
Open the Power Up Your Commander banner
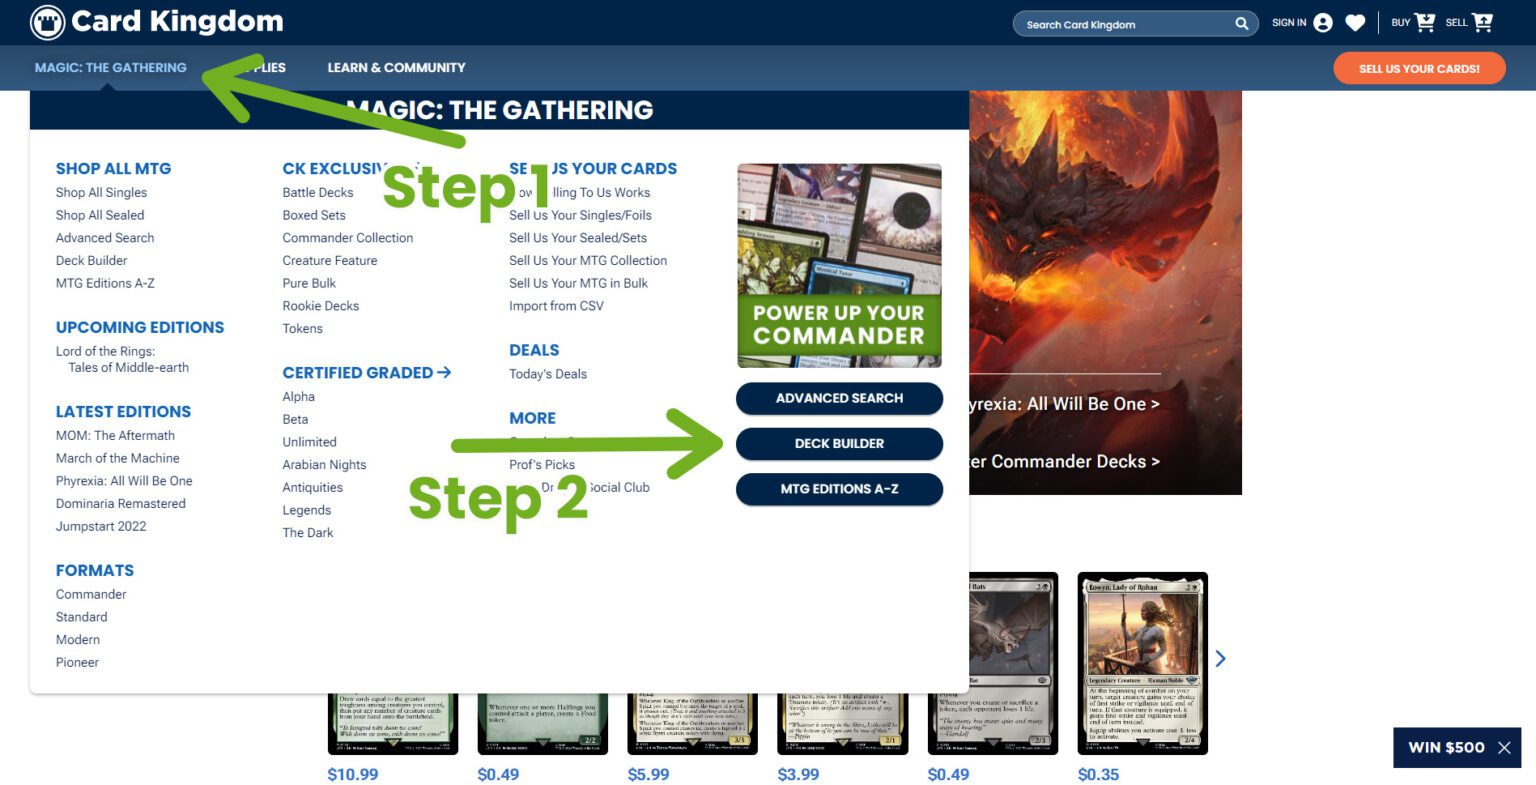[x=839, y=266]
